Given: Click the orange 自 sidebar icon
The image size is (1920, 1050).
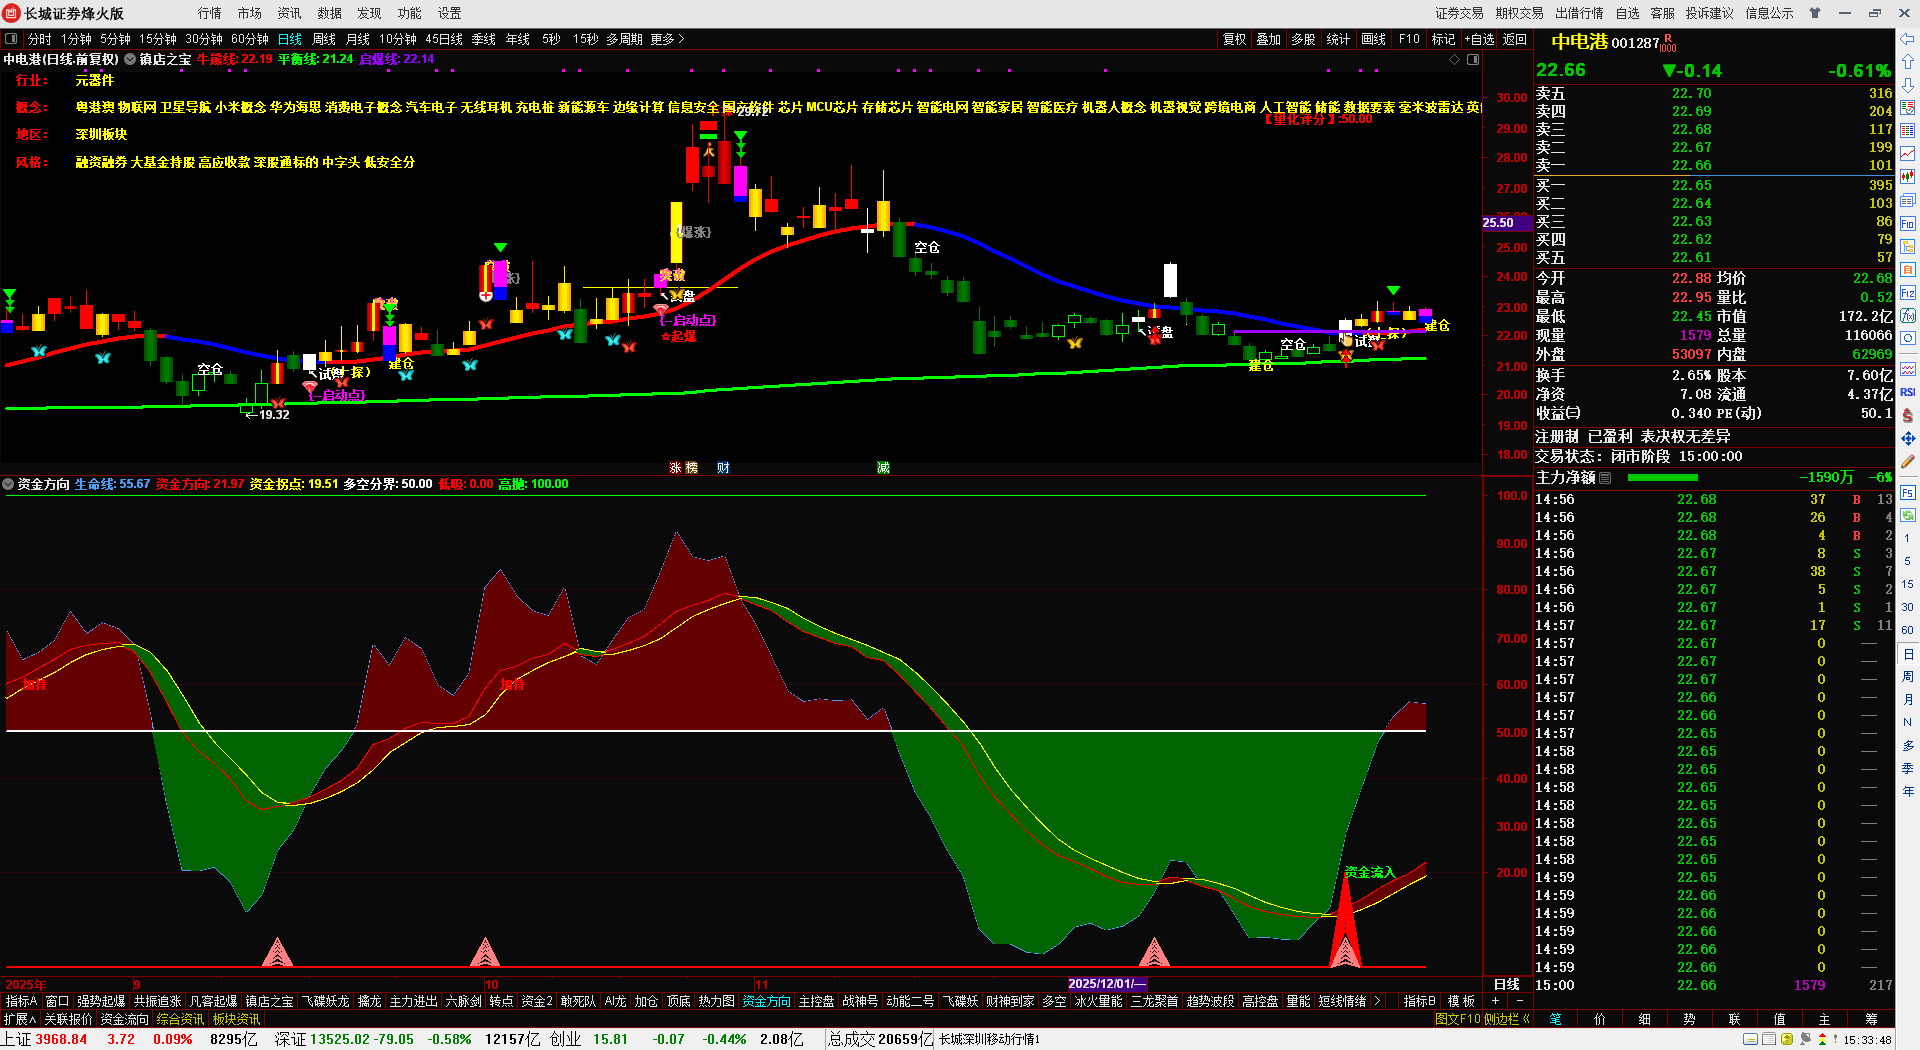Looking at the screenshot, I should coord(1908,270).
